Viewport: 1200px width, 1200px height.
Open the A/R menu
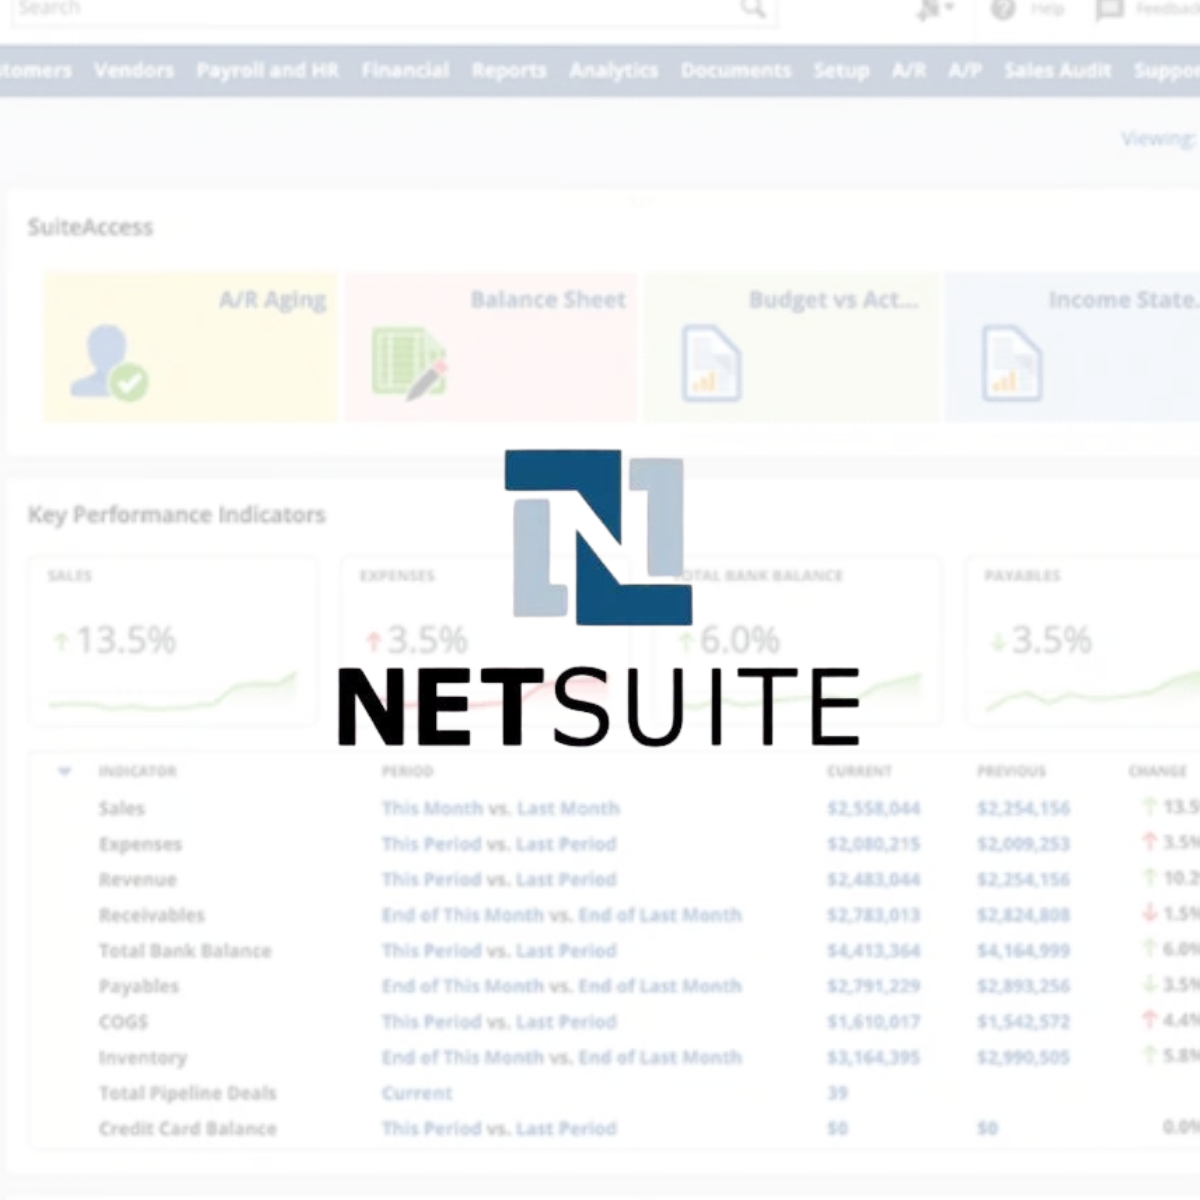pyautogui.click(x=909, y=70)
